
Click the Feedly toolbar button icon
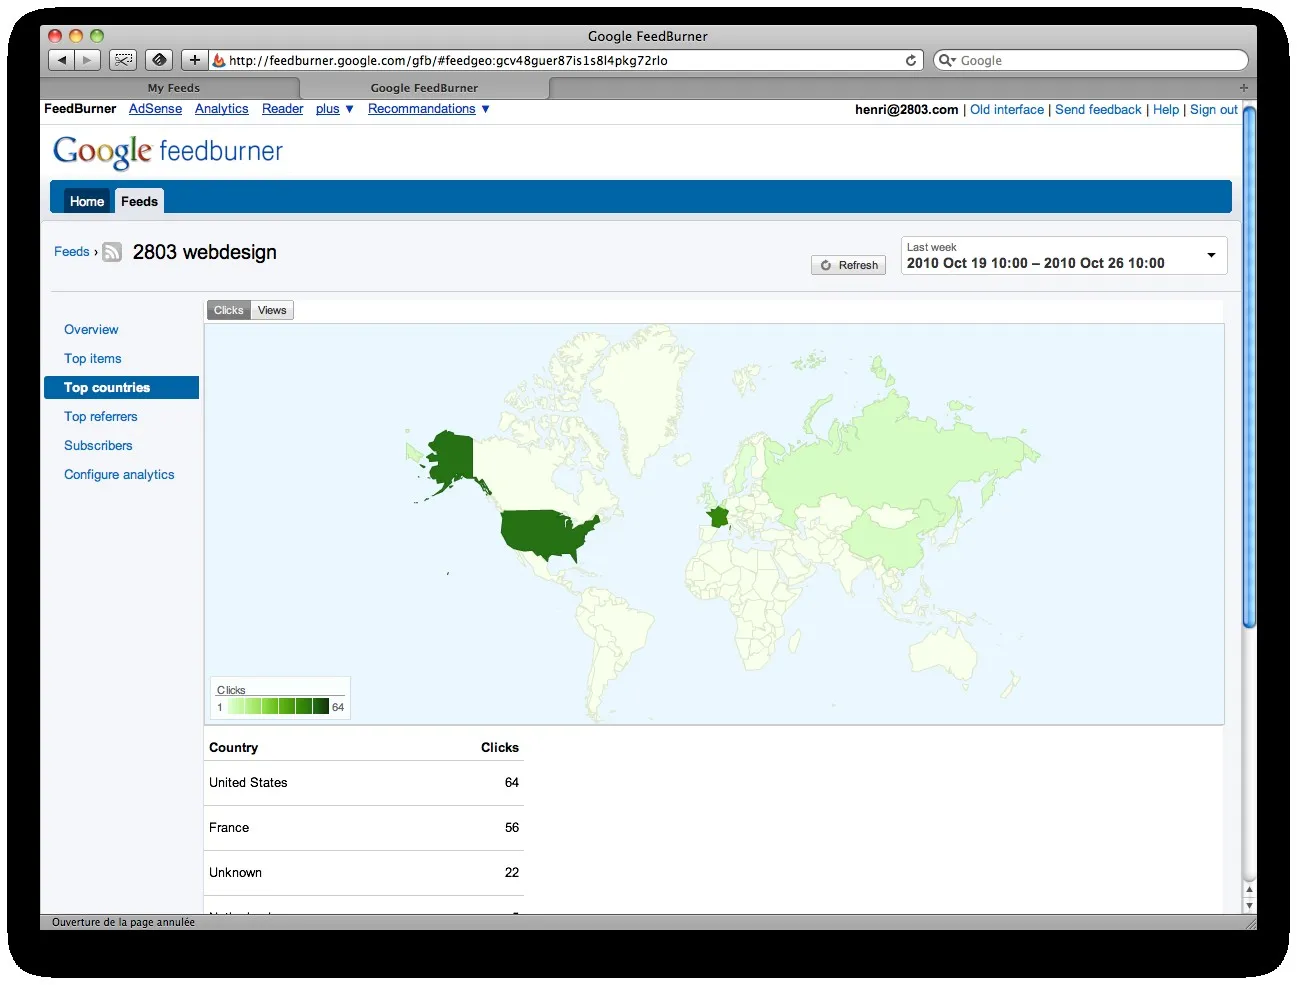(x=159, y=60)
